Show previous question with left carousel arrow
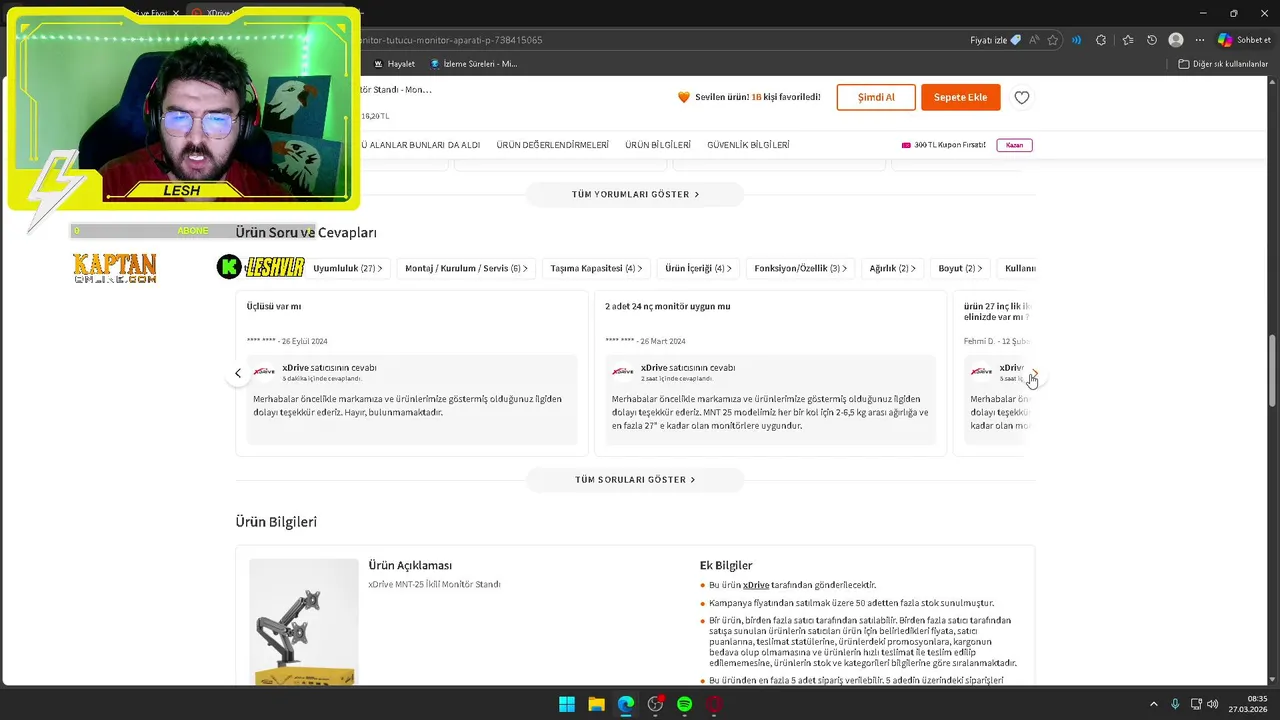 (x=238, y=373)
